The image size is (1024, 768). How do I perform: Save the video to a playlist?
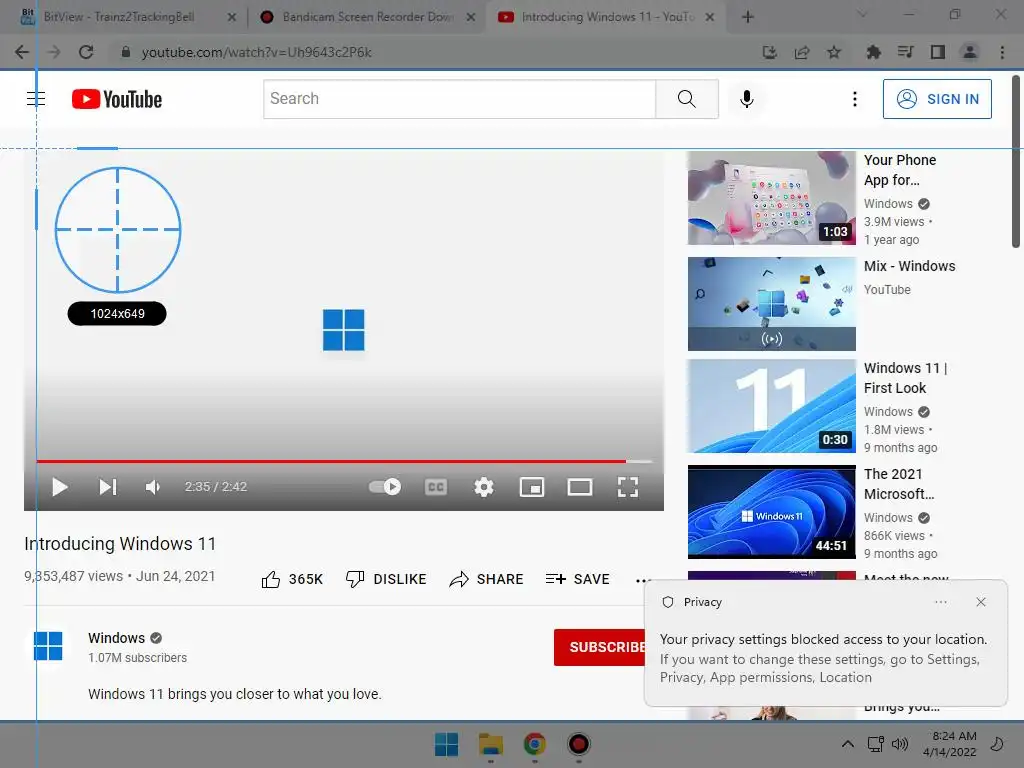tap(578, 579)
